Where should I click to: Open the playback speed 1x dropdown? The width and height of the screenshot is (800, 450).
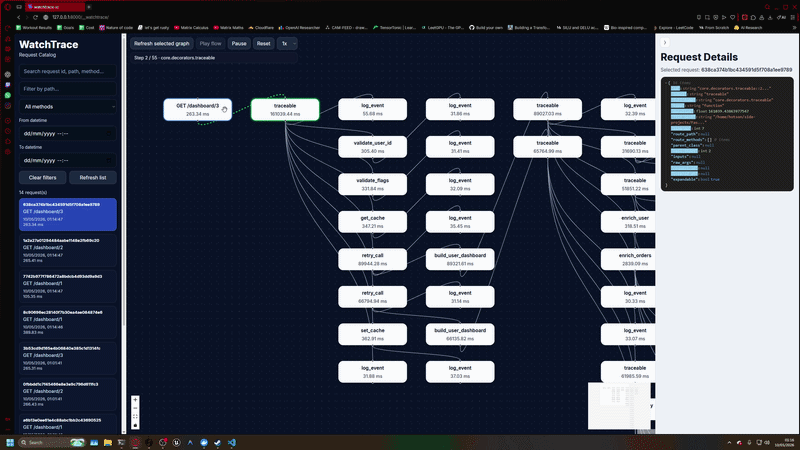(287, 43)
